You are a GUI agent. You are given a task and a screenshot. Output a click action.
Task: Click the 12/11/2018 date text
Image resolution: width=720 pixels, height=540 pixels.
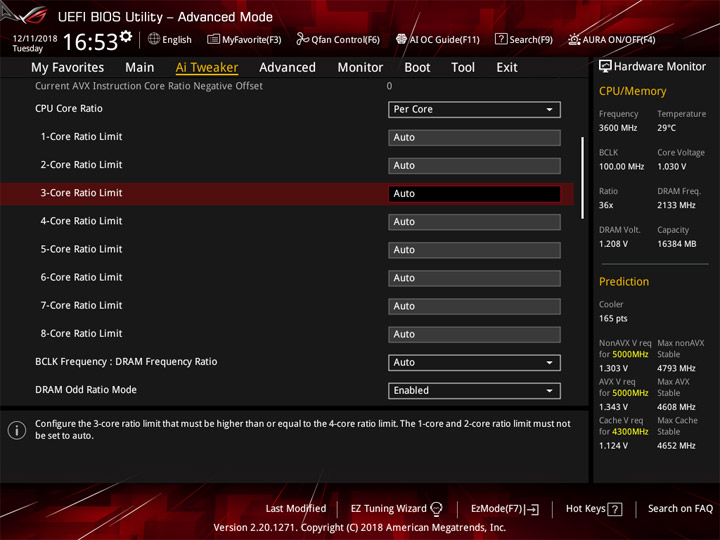[x=35, y=39]
